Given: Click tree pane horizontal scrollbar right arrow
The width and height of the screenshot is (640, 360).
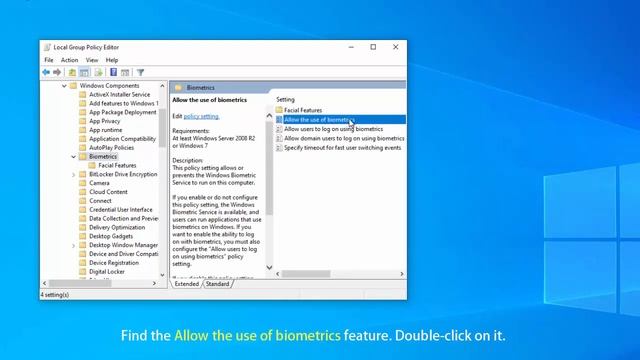Looking at the screenshot, I should [154, 283].
